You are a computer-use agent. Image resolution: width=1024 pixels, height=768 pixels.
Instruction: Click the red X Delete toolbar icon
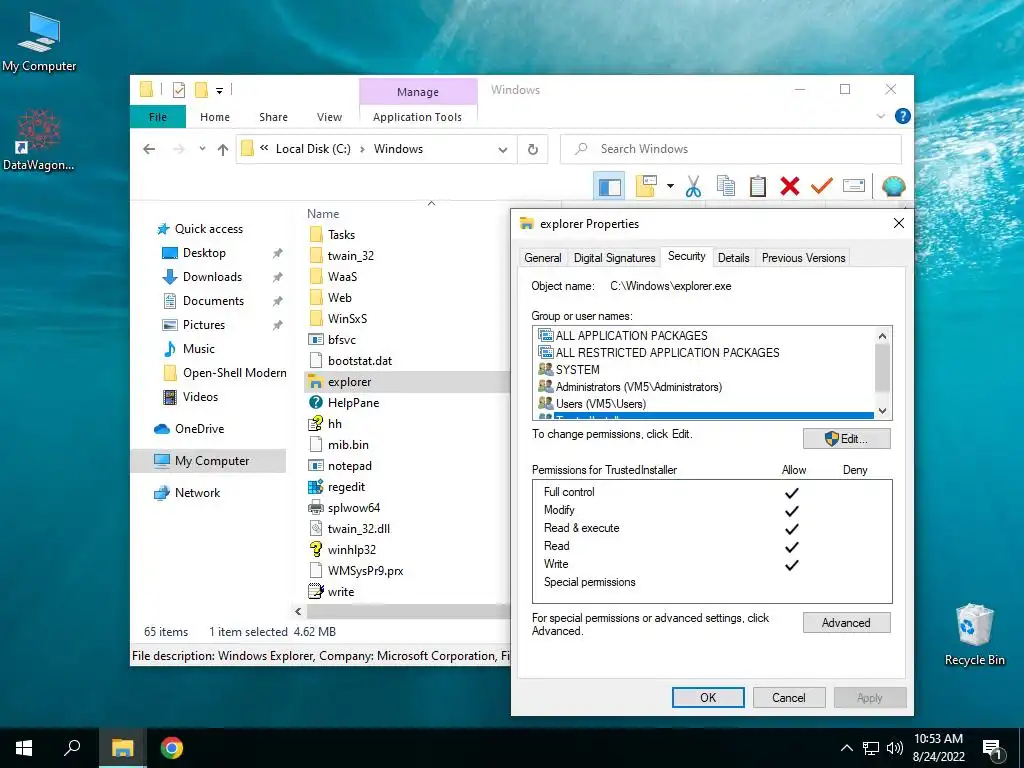pos(790,186)
